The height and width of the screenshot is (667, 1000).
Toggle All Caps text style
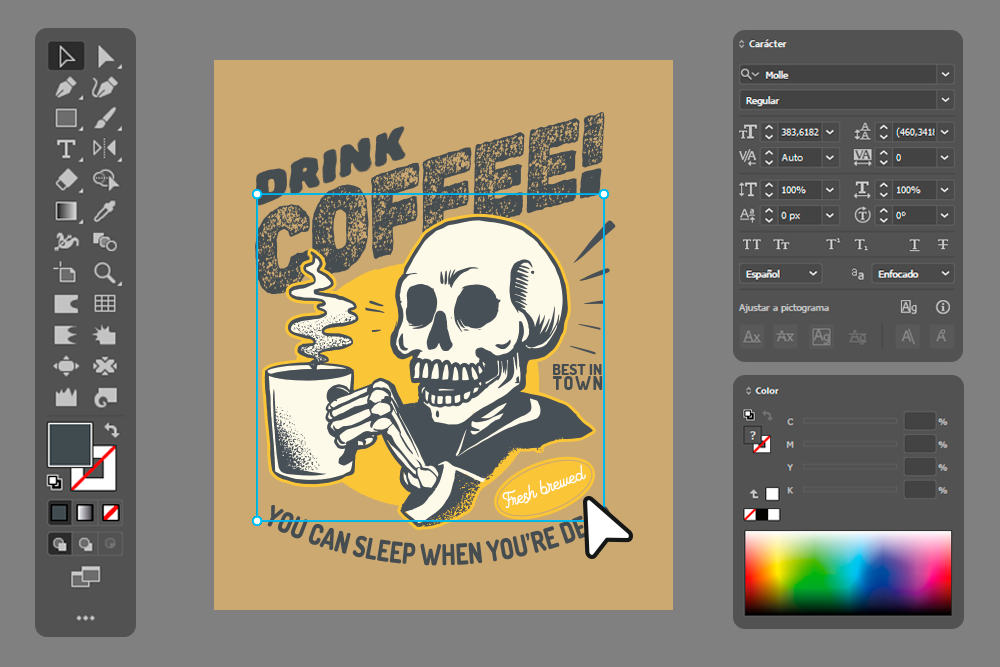(x=752, y=245)
